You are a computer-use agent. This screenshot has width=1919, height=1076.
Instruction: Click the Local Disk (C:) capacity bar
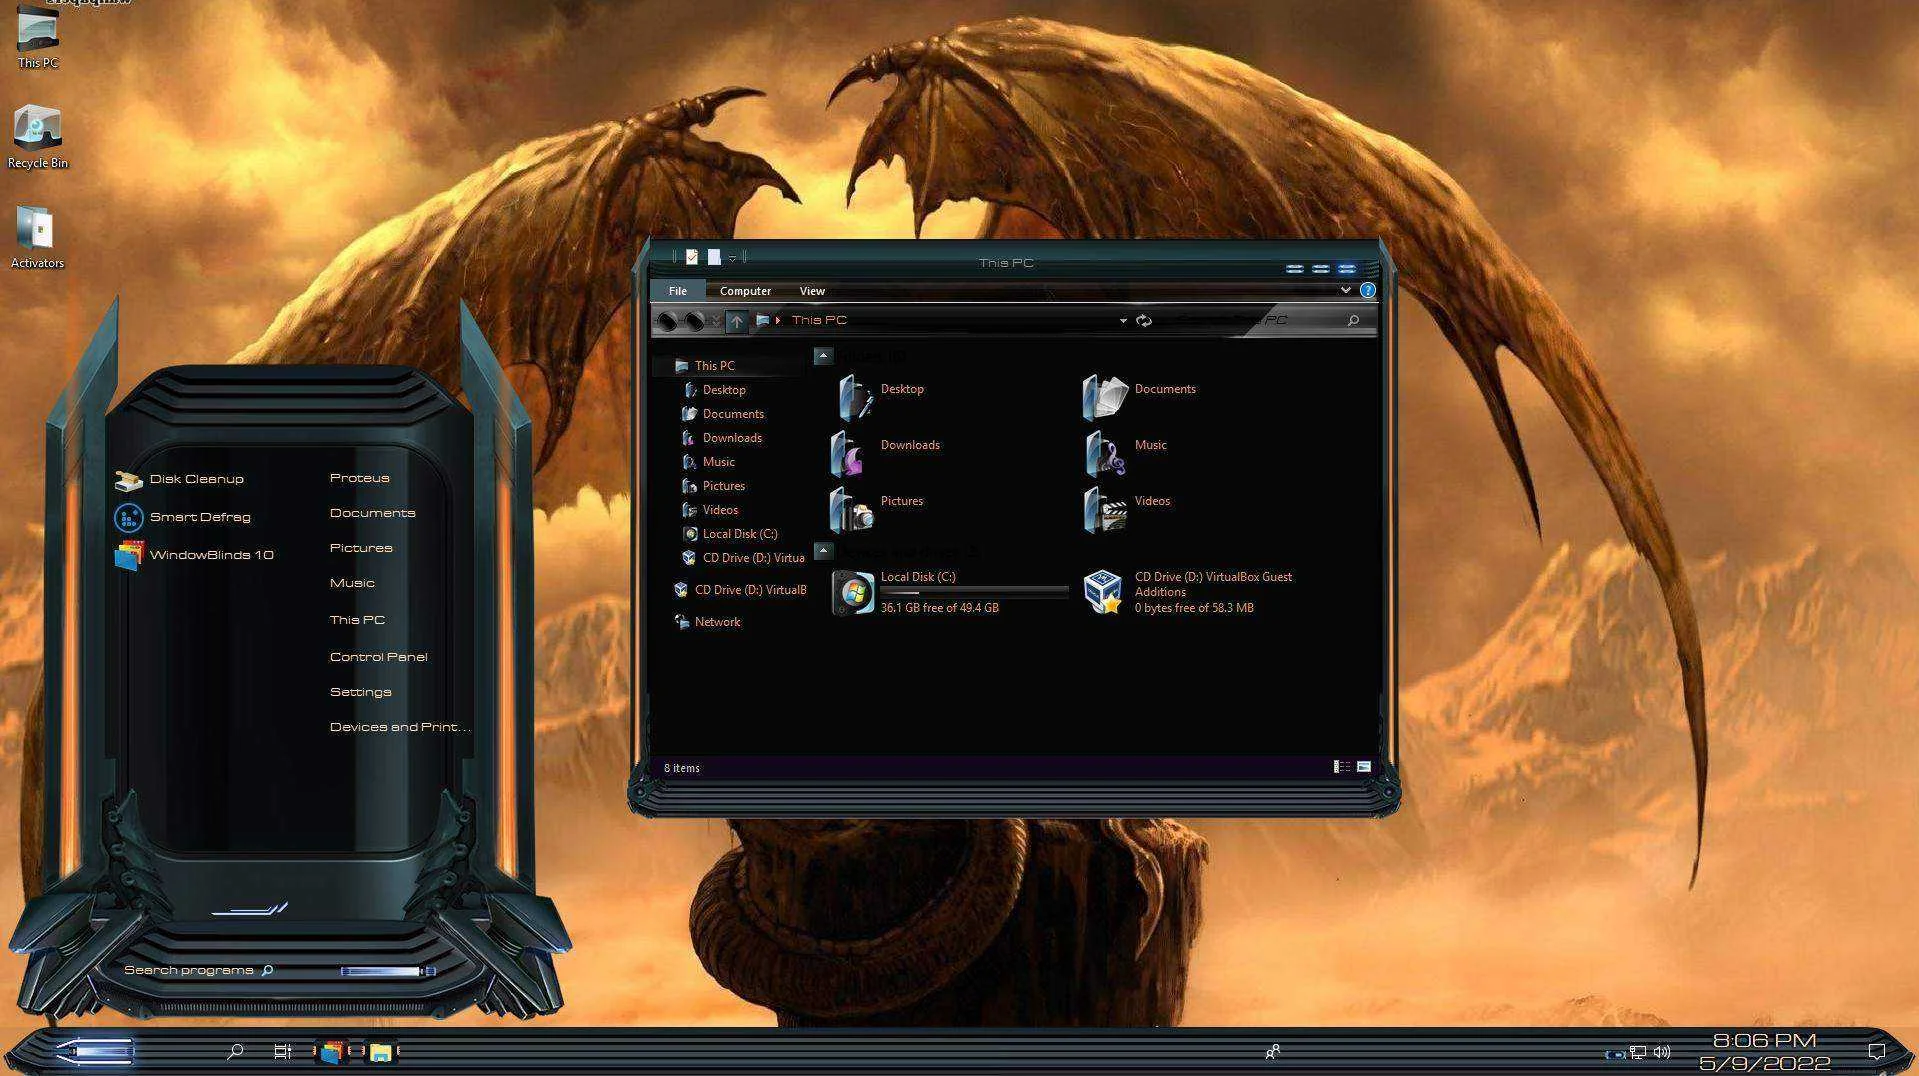coord(973,592)
